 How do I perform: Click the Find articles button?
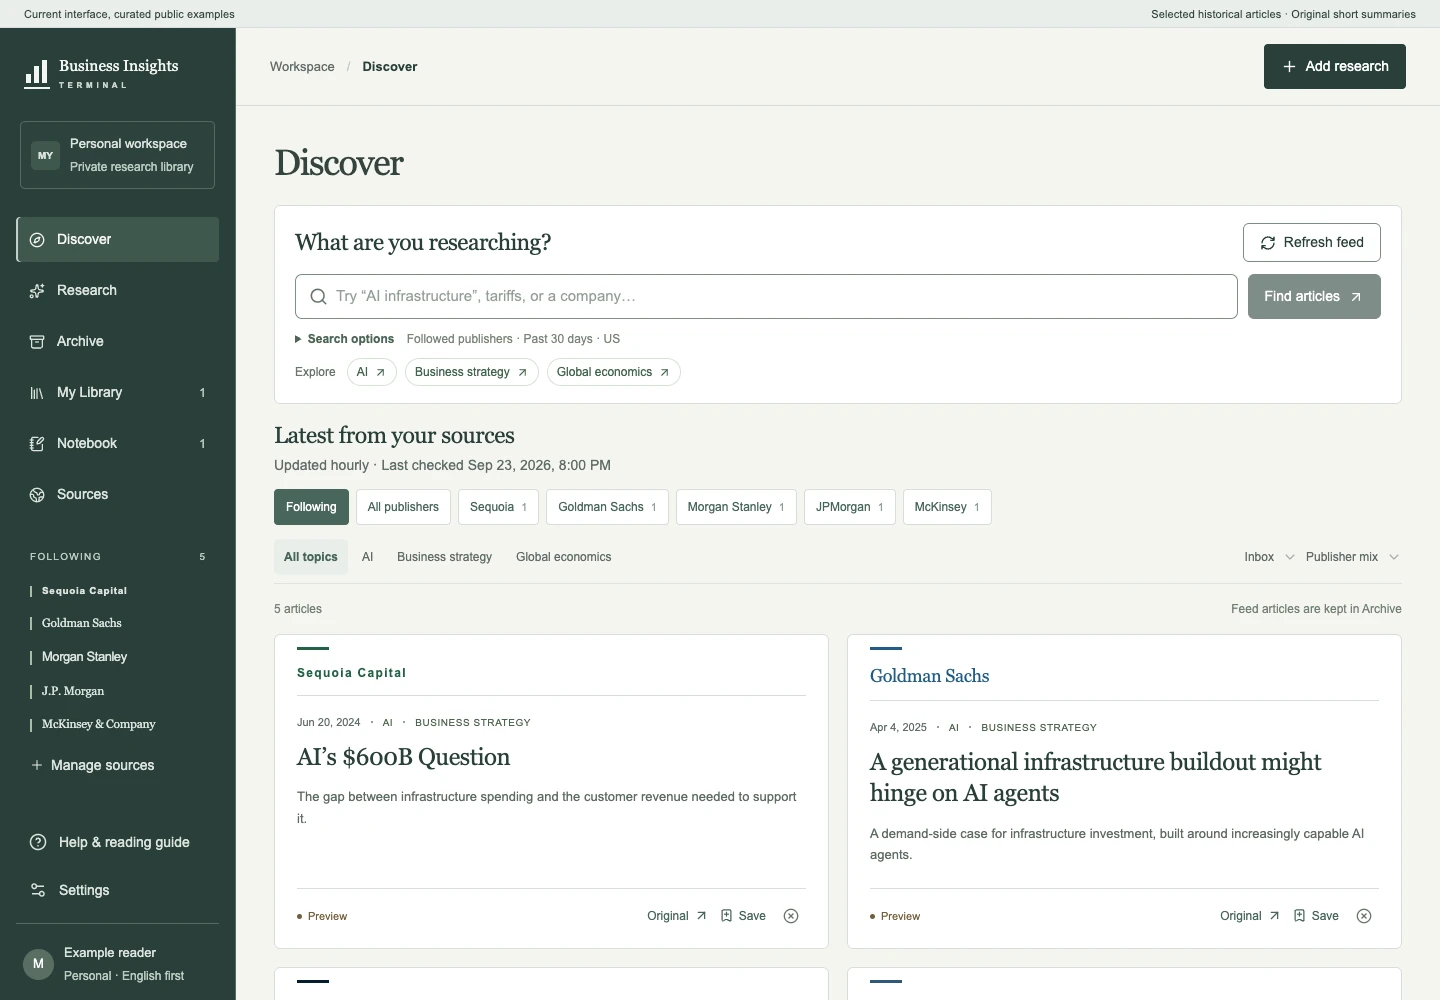click(1314, 297)
